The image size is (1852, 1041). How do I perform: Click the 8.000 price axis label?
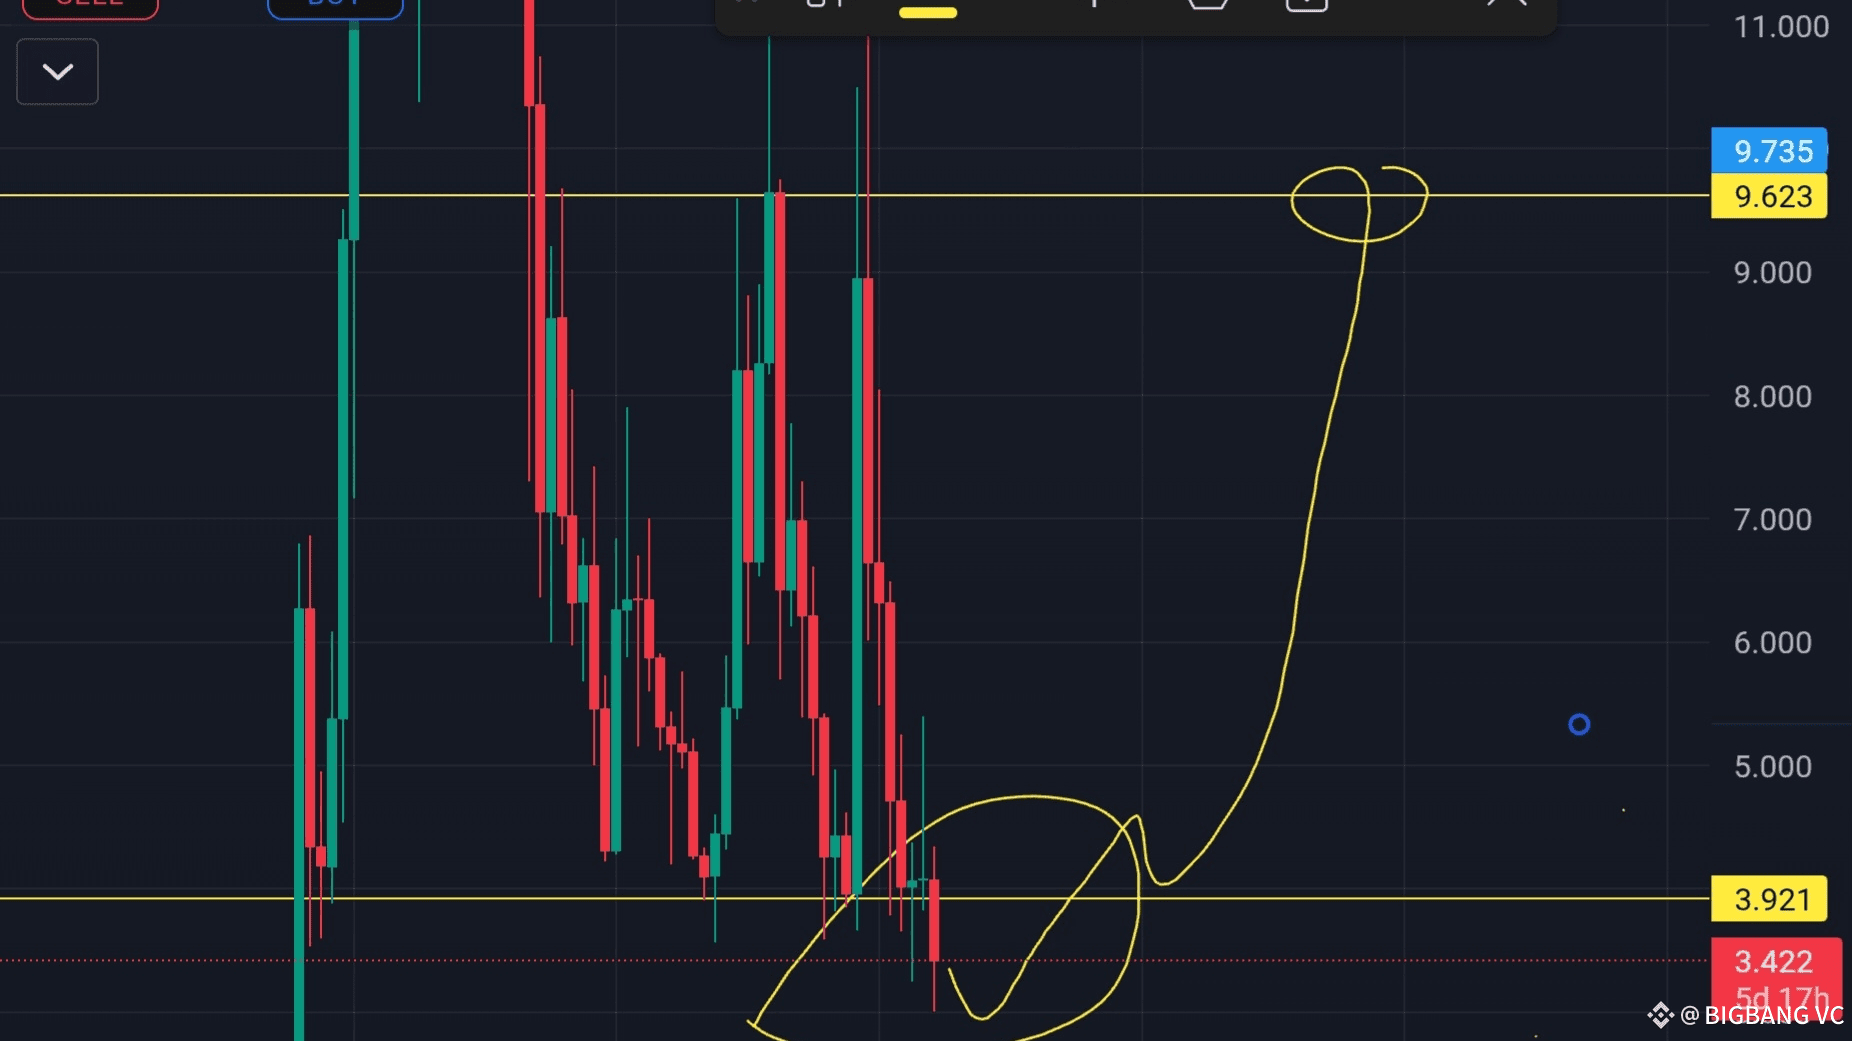click(1772, 396)
